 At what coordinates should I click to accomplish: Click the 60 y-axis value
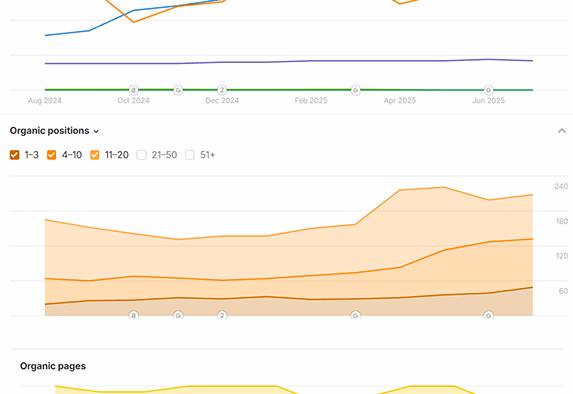[563, 291]
